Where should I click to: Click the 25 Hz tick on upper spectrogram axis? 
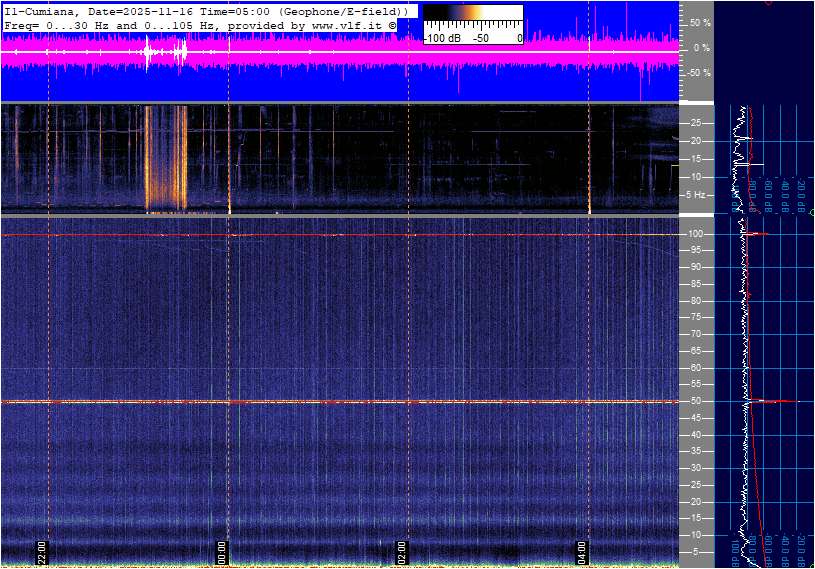point(694,123)
